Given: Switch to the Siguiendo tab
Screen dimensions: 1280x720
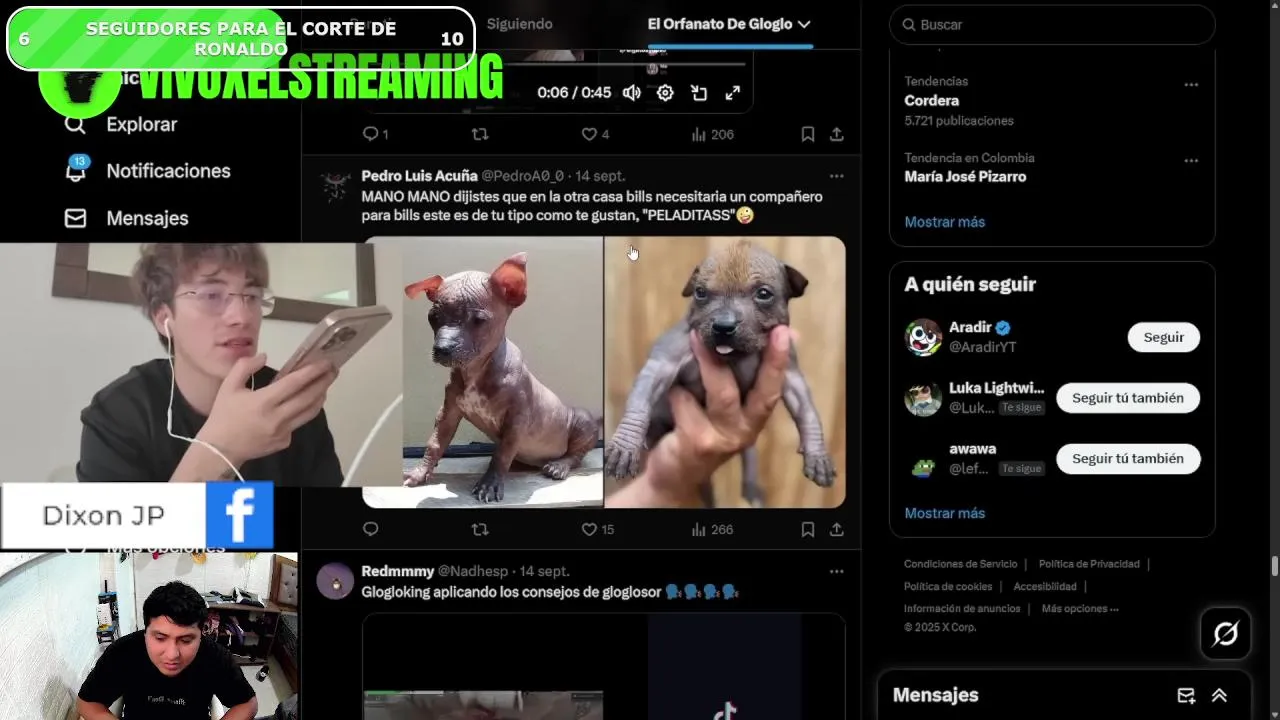Looking at the screenshot, I should [519, 24].
